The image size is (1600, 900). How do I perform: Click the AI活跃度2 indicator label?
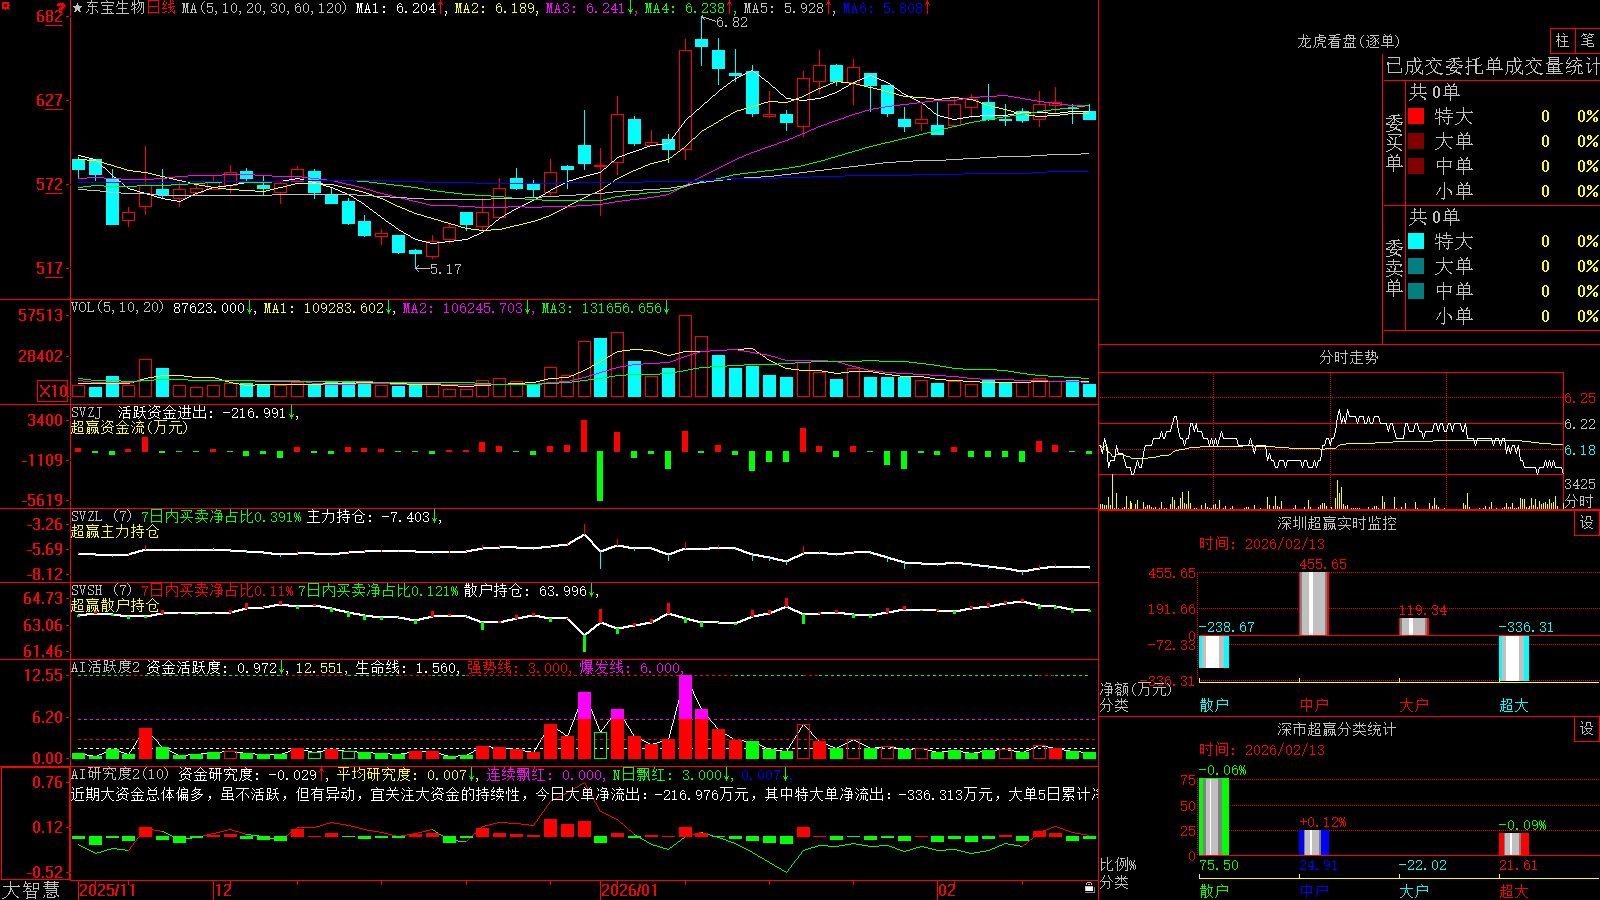point(106,668)
